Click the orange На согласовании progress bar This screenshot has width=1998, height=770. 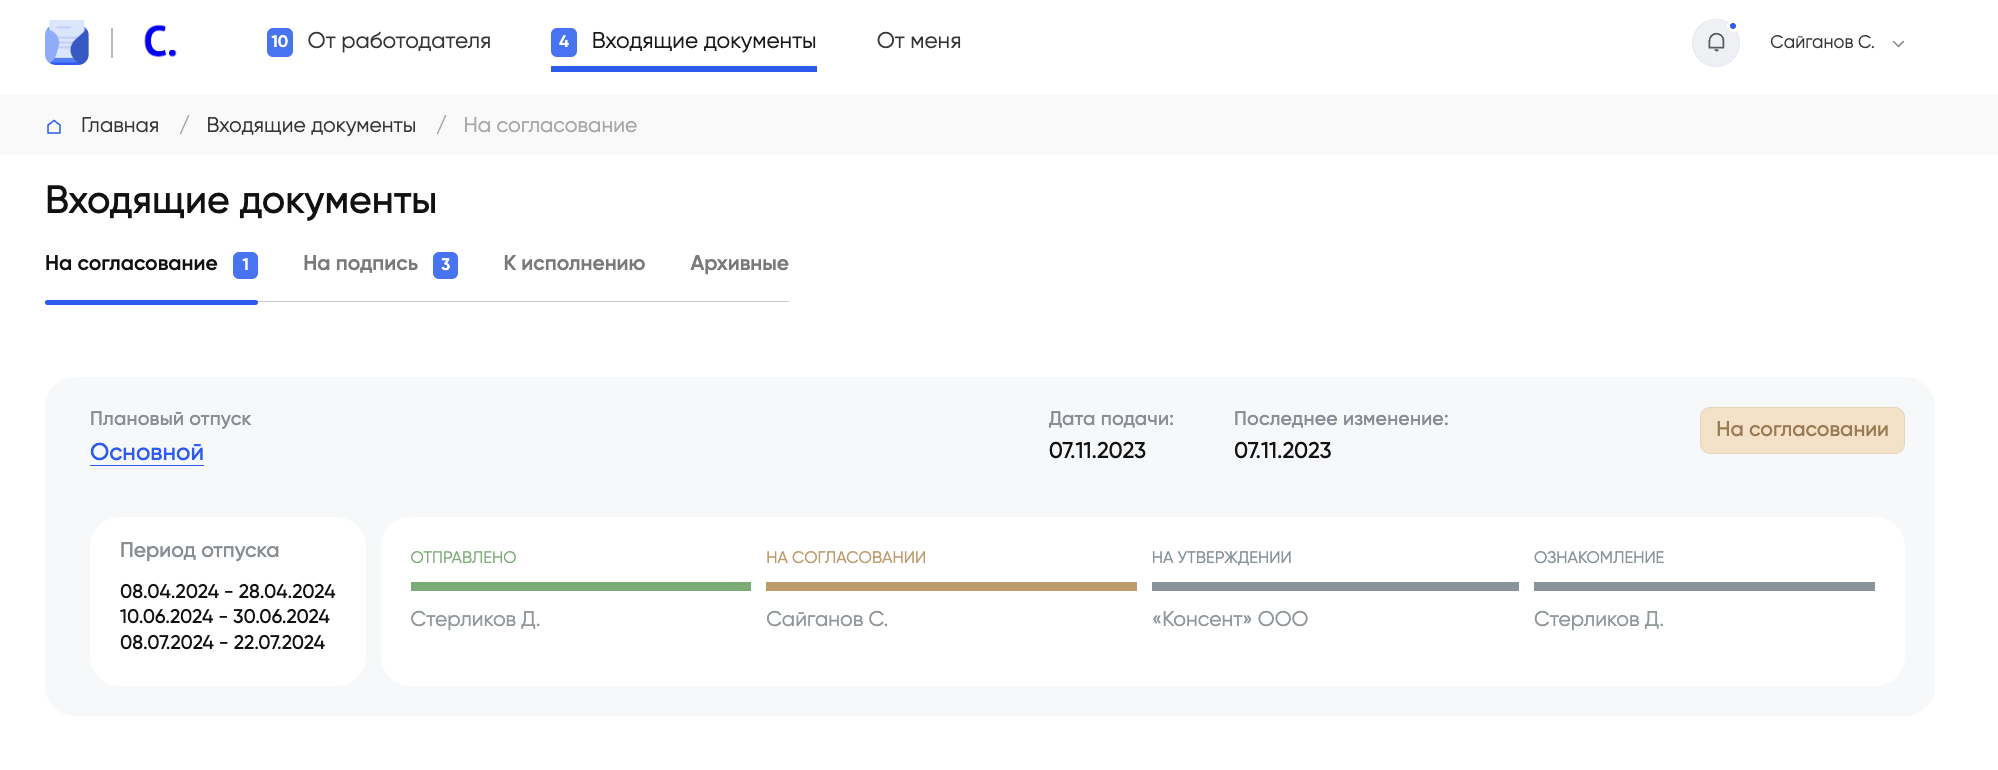pos(950,587)
